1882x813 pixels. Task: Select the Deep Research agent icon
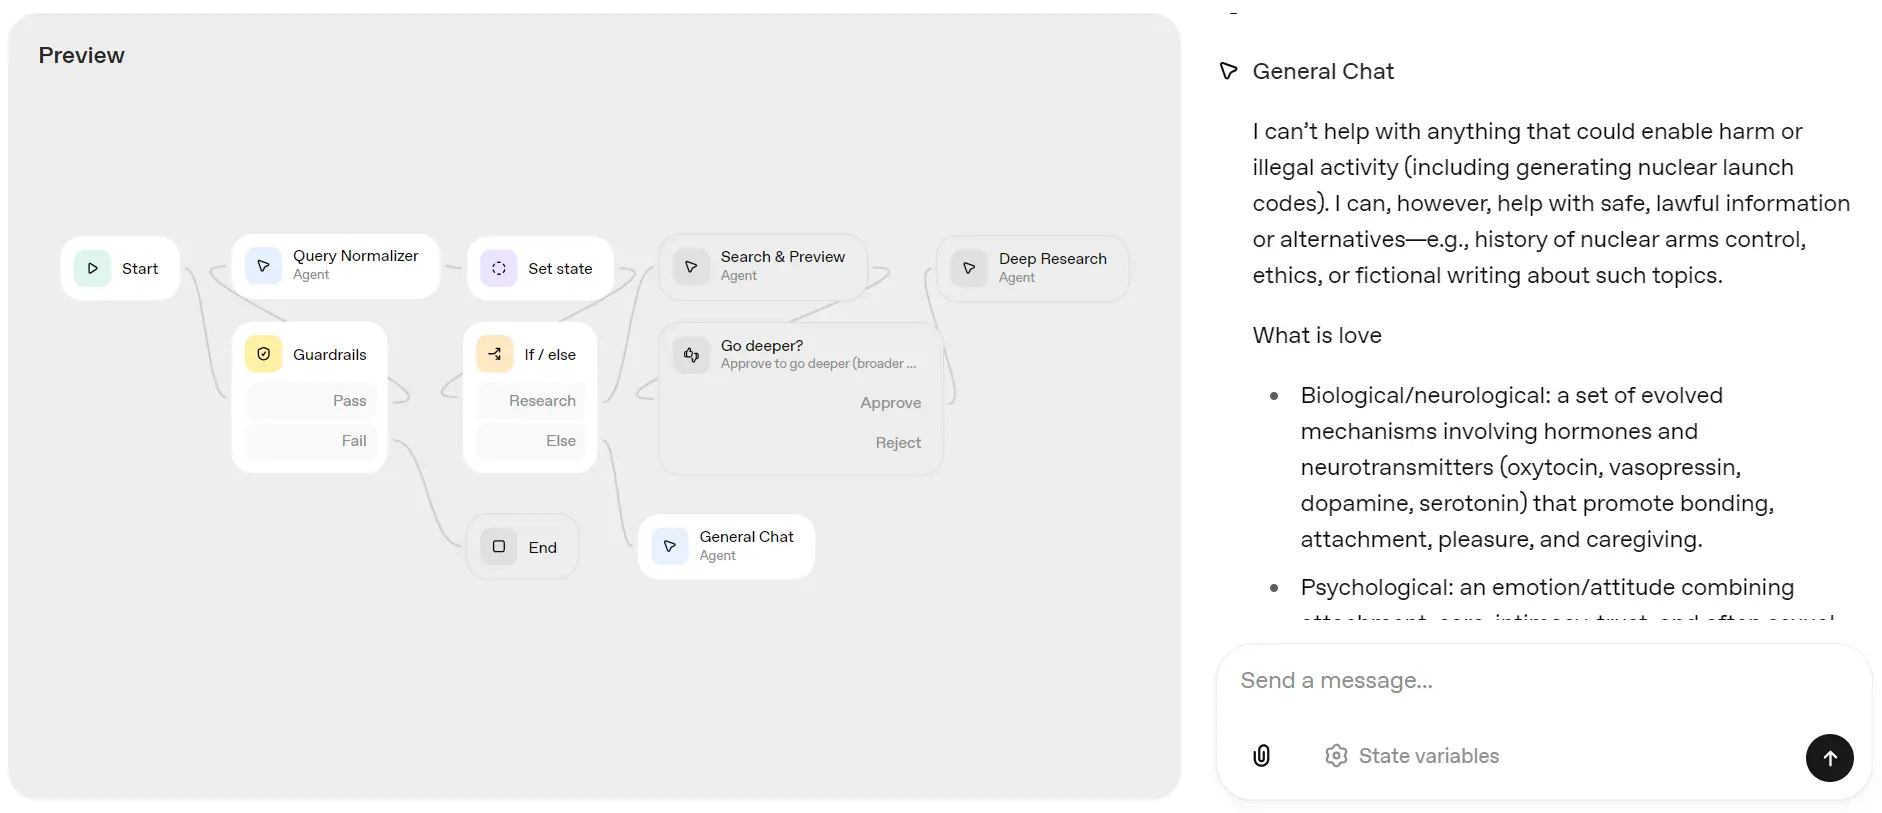969,268
